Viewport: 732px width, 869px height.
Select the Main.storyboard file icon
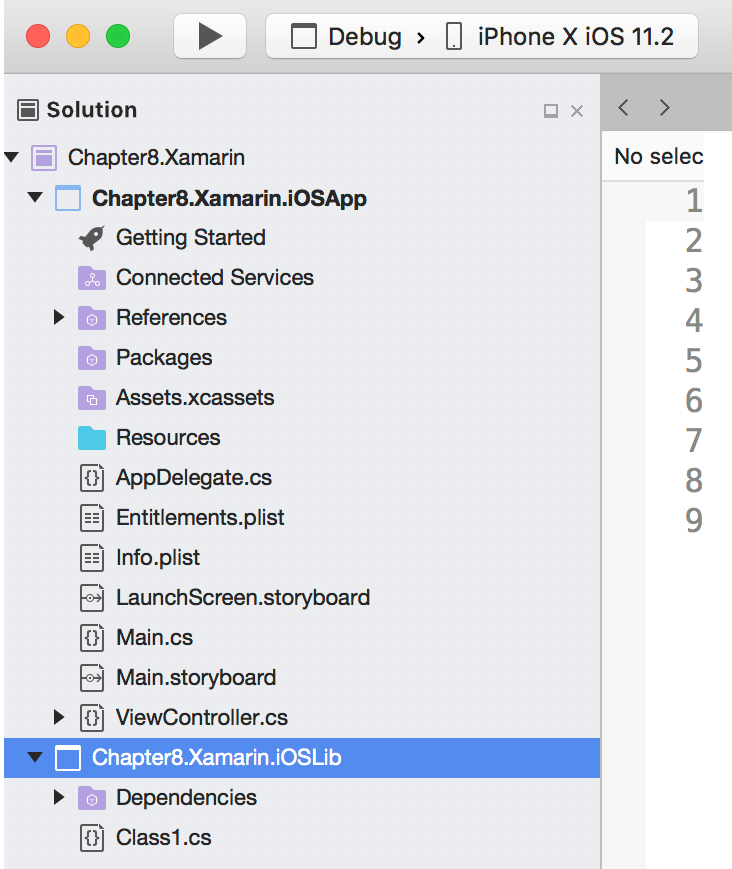point(92,678)
